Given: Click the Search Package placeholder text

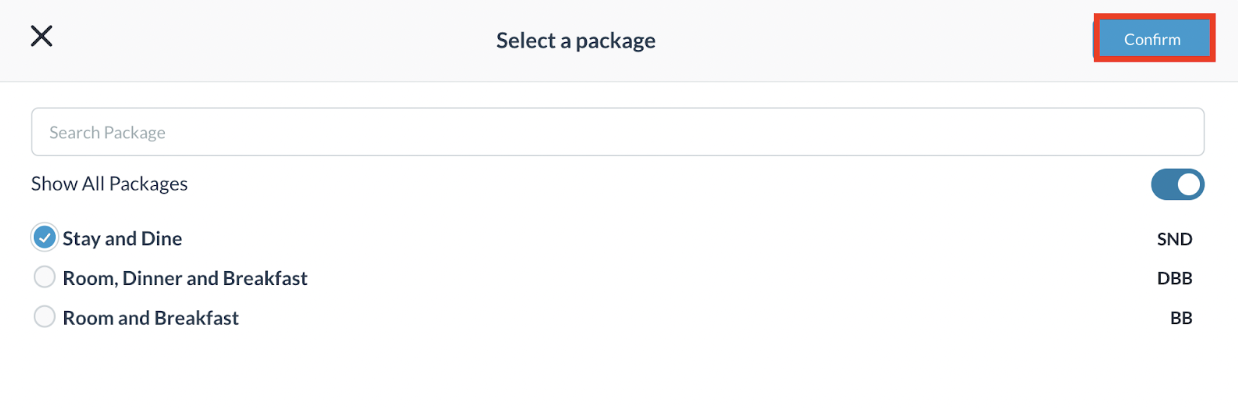Looking at the screenshot, I should pos(107,132).
